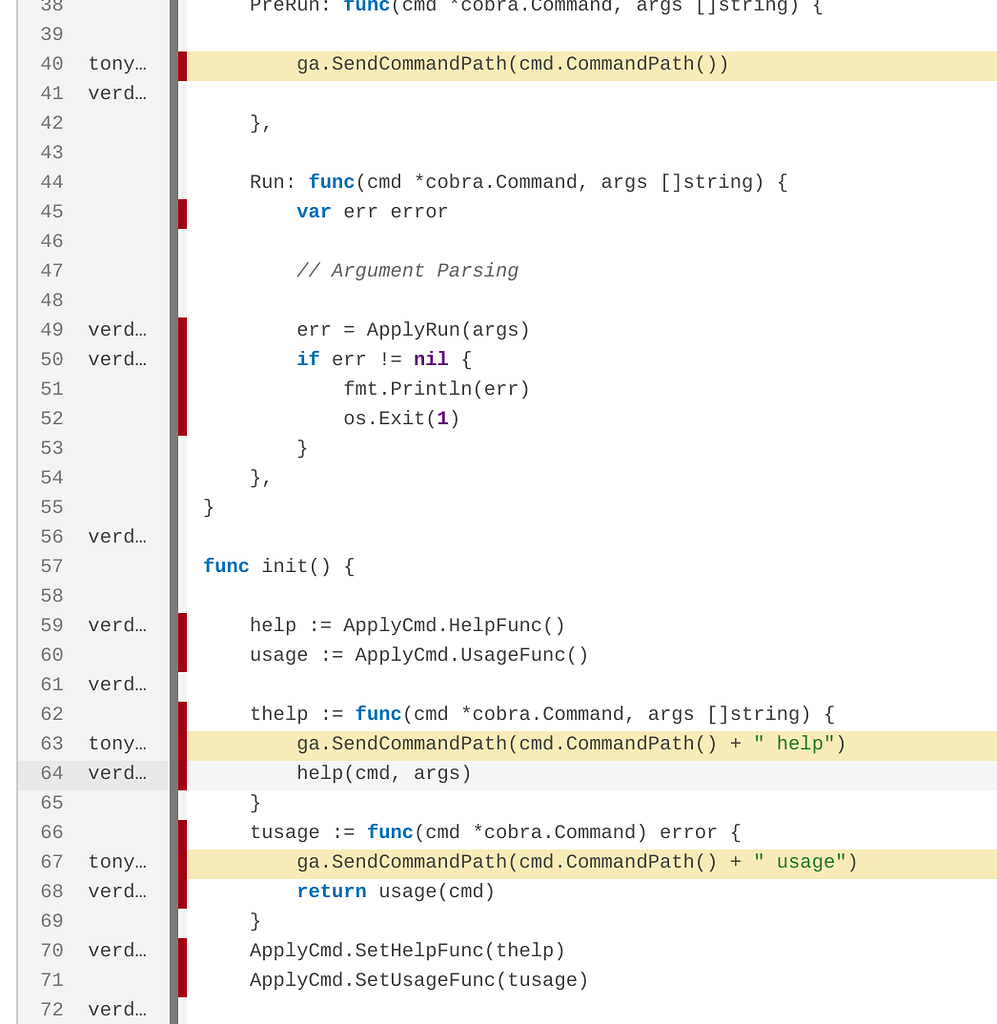The width and height of the screenshot is (997, 1024).
Task: Open the verd… blame commit on line 68
Action: [117, 891]
